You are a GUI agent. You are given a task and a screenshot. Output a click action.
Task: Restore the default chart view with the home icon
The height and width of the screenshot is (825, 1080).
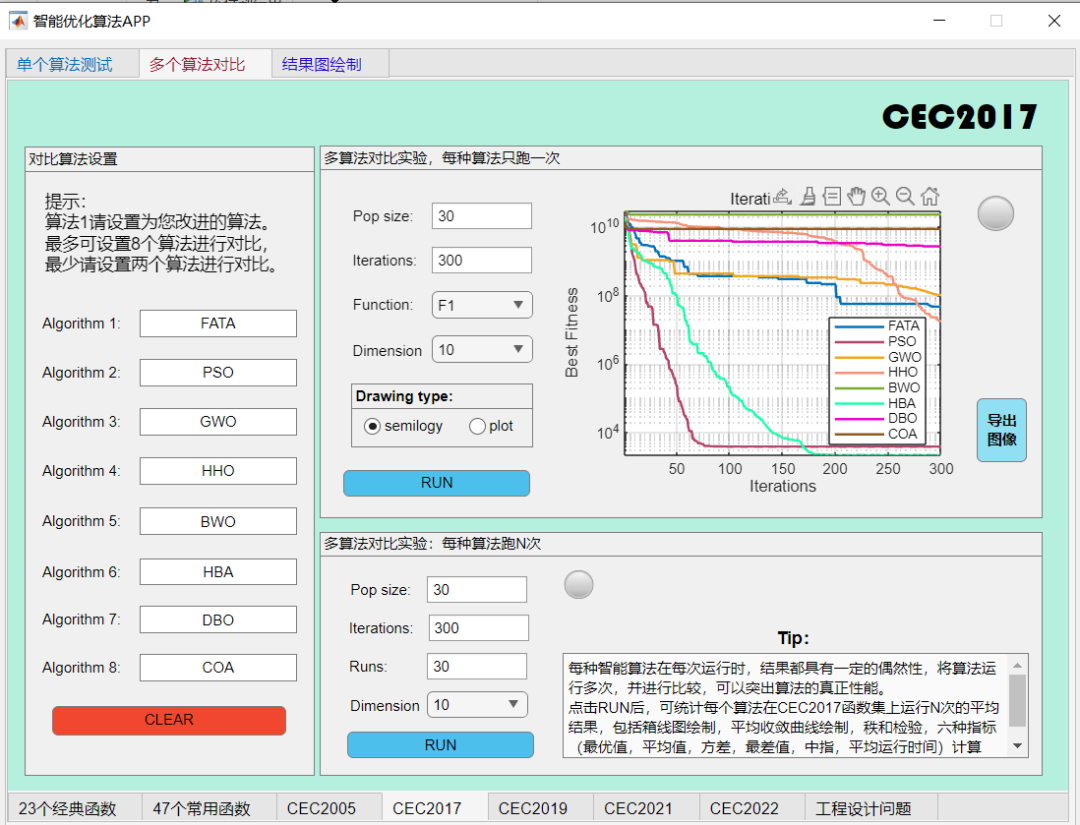(x=930, y=196)
